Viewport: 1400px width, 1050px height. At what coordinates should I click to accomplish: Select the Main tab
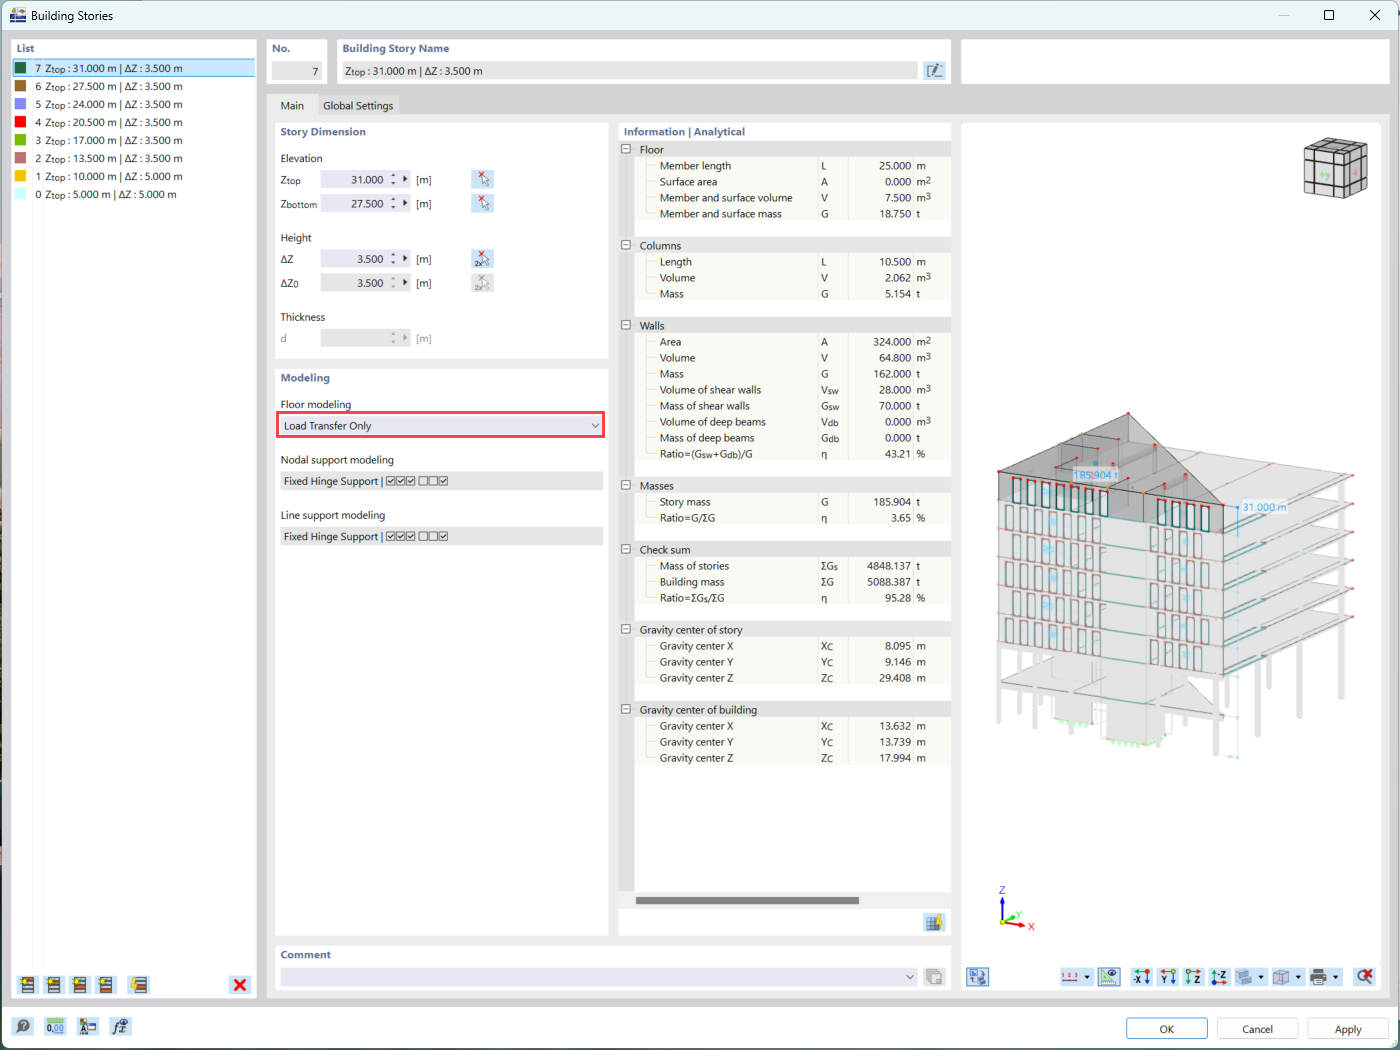pos(292,105)
